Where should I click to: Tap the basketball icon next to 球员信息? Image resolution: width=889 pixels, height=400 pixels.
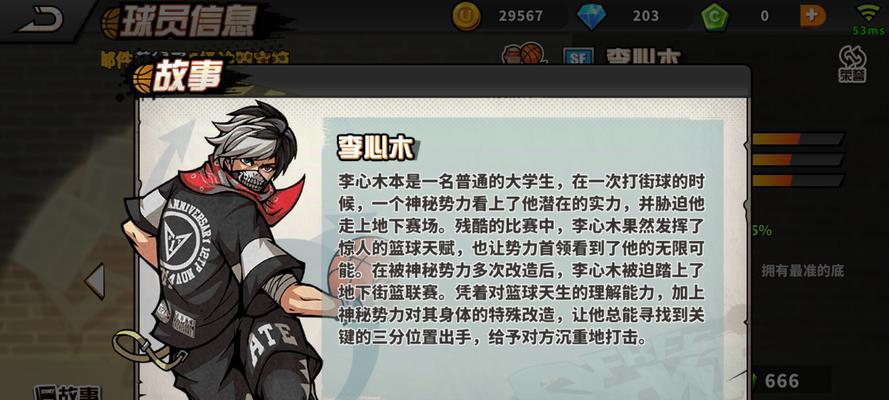(111, 23)
